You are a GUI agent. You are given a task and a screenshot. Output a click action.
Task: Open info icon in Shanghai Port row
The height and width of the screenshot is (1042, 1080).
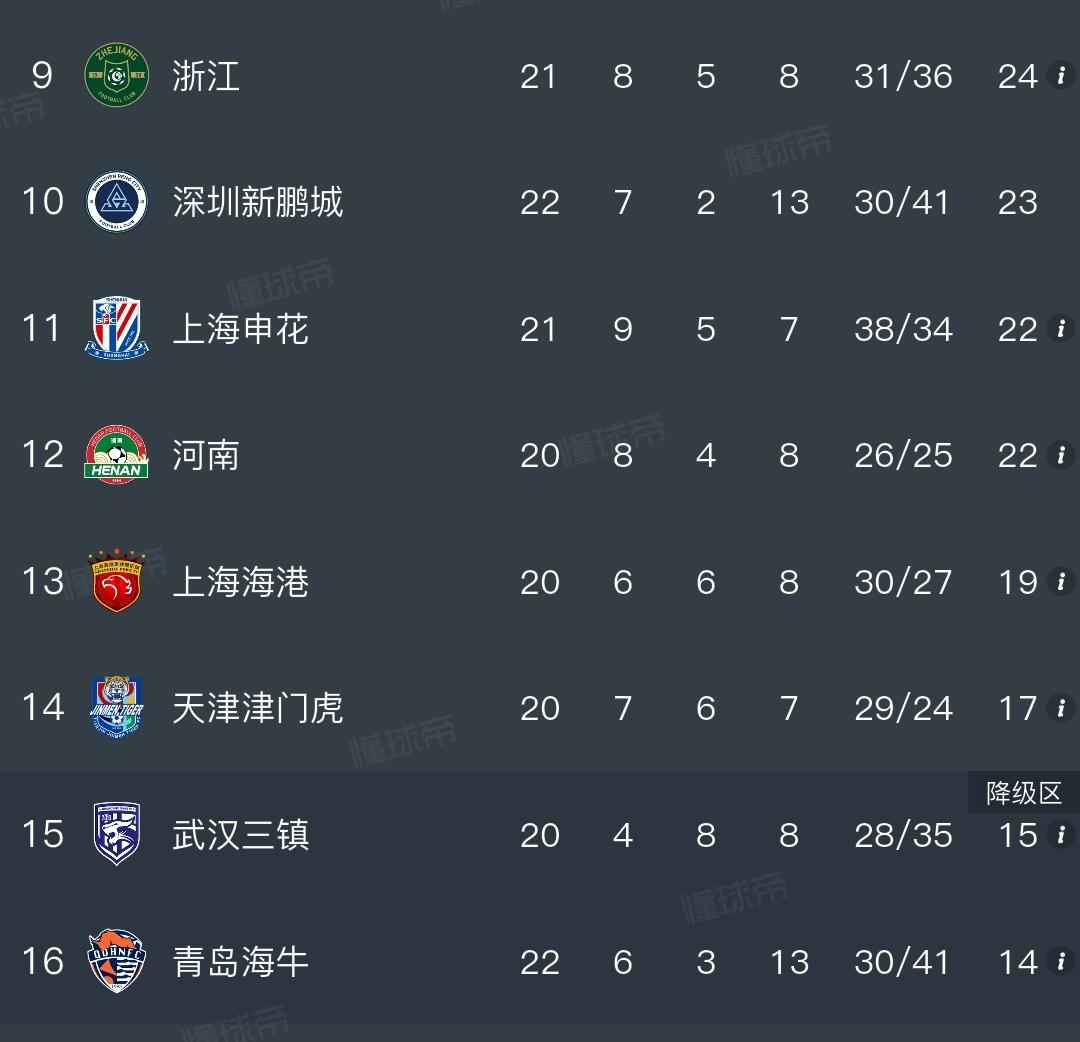pyautogui.click(x=1061, y=581)
